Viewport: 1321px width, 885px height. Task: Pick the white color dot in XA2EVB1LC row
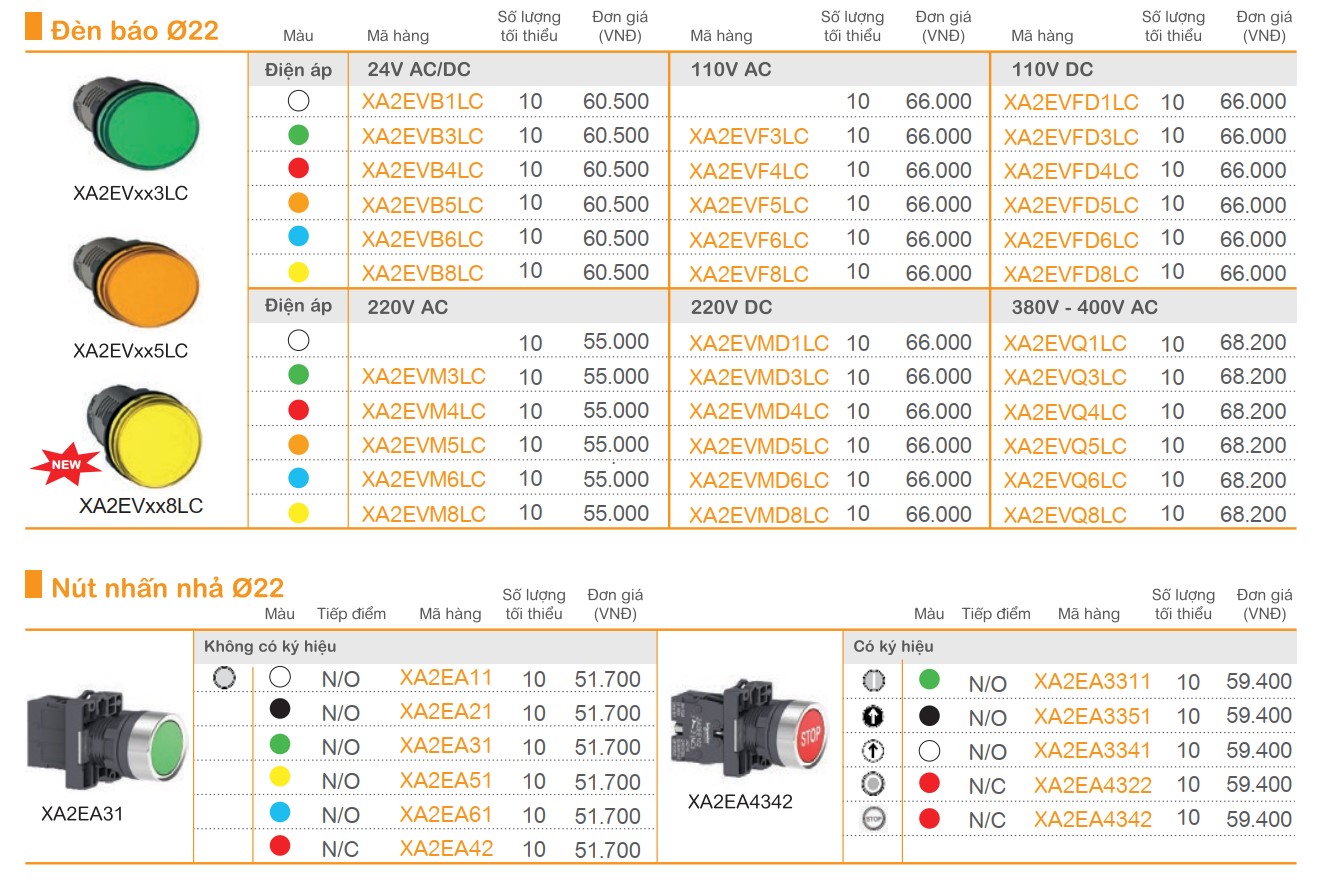click(298, 100)
